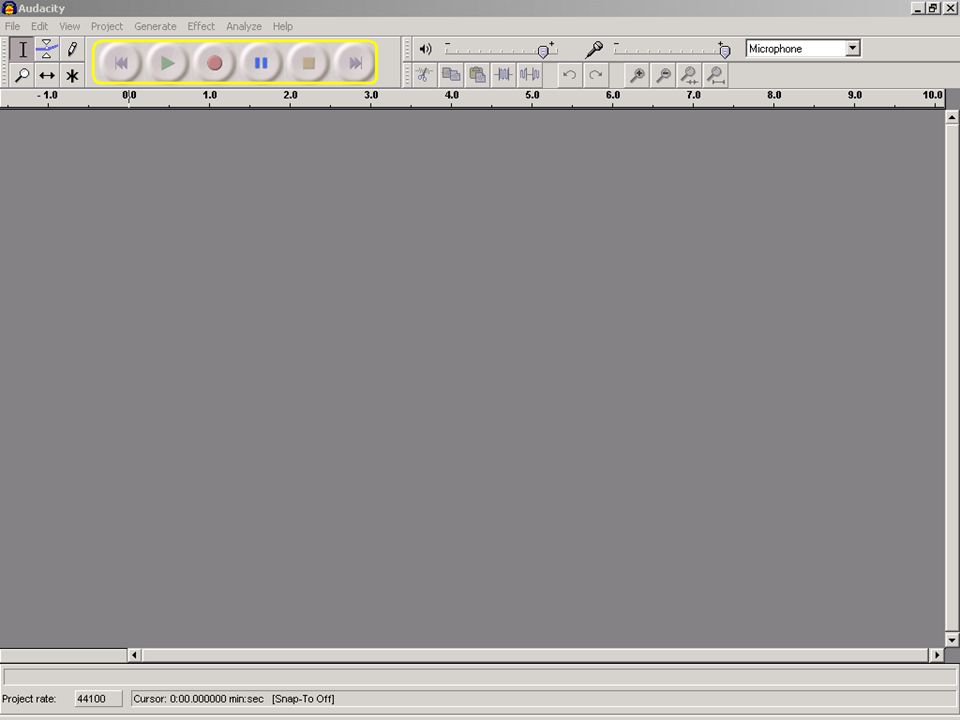960x720 pixels.
Task: Click Skip to End button
Action: pyautogui.click(x=356, y=62)
